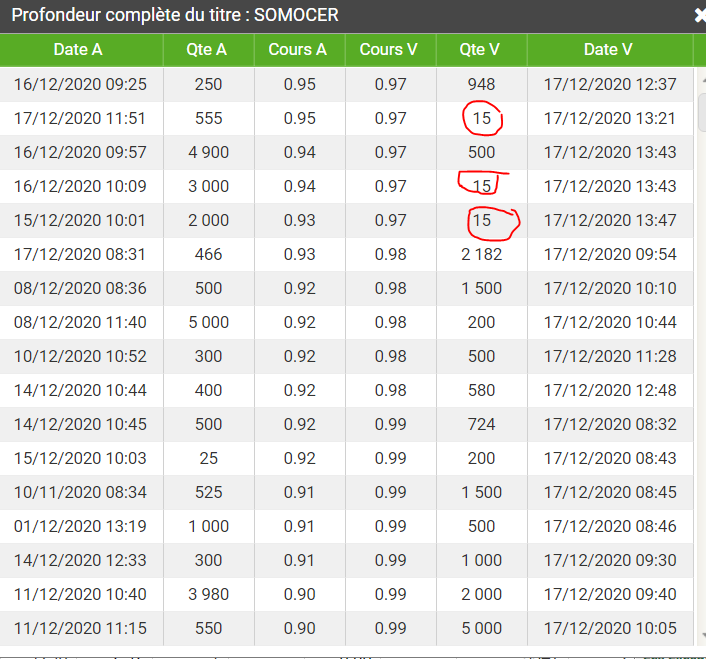The height and width of the screenshot is (659, 706).
Task: Select Date A cell 16/12/2020 10:09
Action: (80, 186)
